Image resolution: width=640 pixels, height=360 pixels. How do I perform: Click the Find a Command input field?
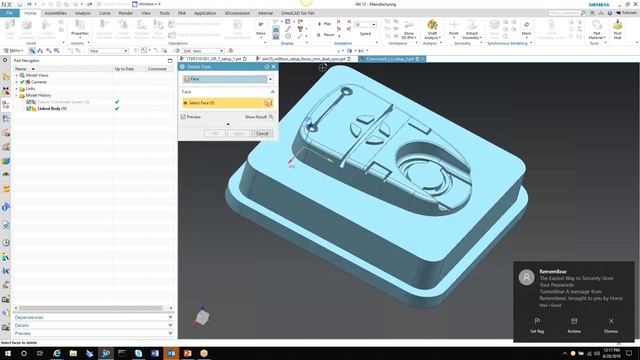(564, 13)
